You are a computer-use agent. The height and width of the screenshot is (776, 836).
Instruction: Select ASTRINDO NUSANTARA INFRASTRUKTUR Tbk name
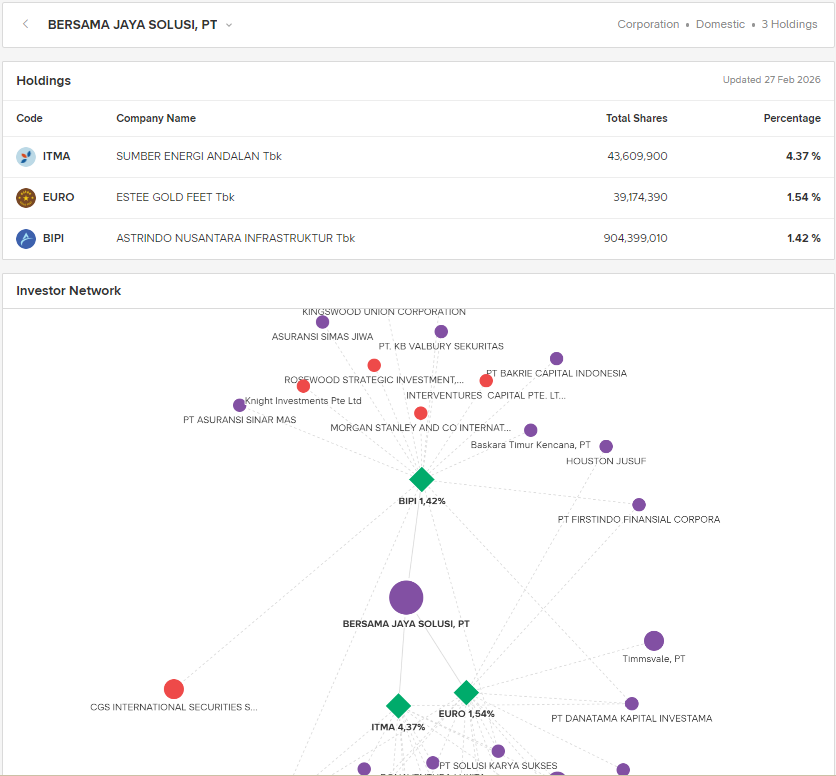coord(236,238)
